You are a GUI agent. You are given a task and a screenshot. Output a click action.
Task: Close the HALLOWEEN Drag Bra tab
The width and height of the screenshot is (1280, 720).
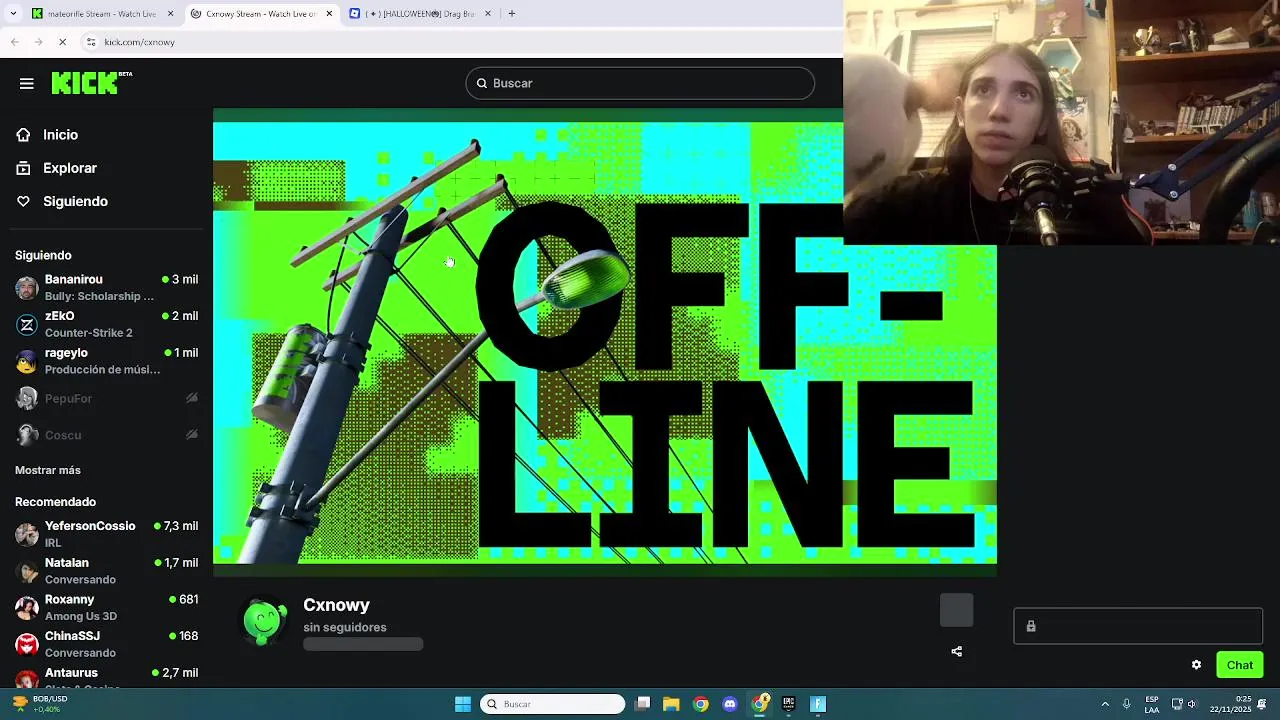coord(488,14)
